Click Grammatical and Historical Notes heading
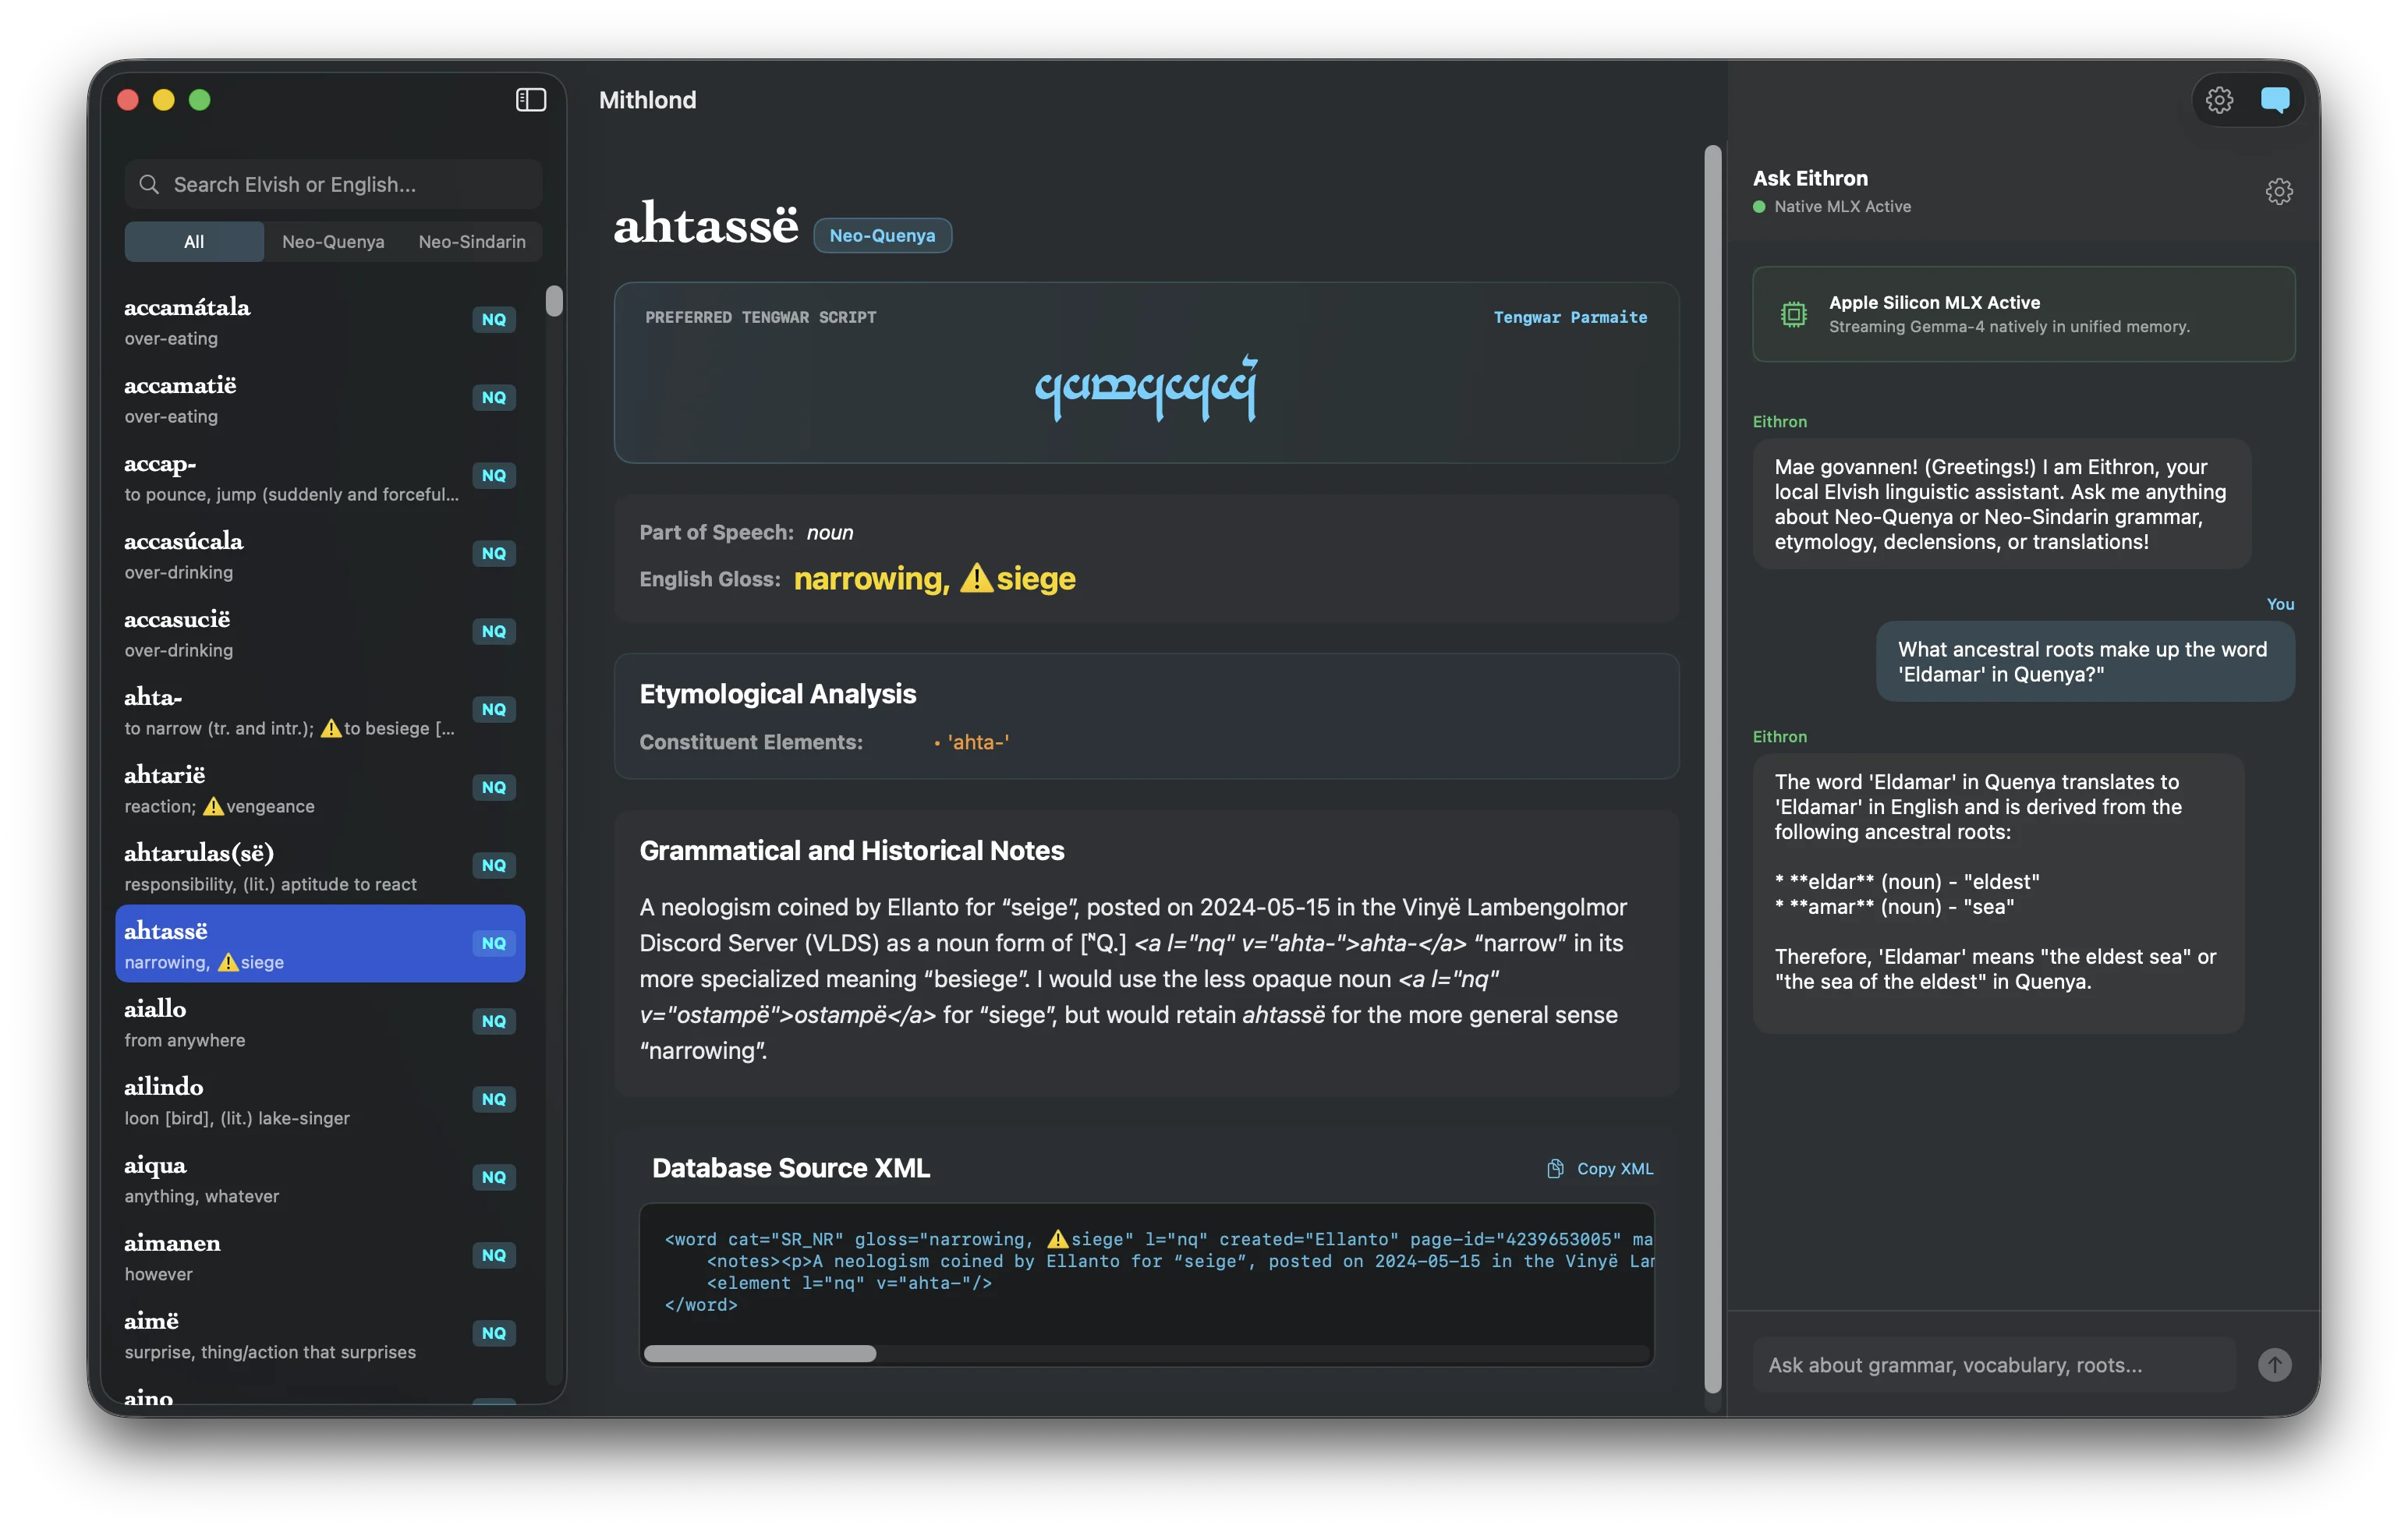2408x1533 pixels. coord(851,850)
